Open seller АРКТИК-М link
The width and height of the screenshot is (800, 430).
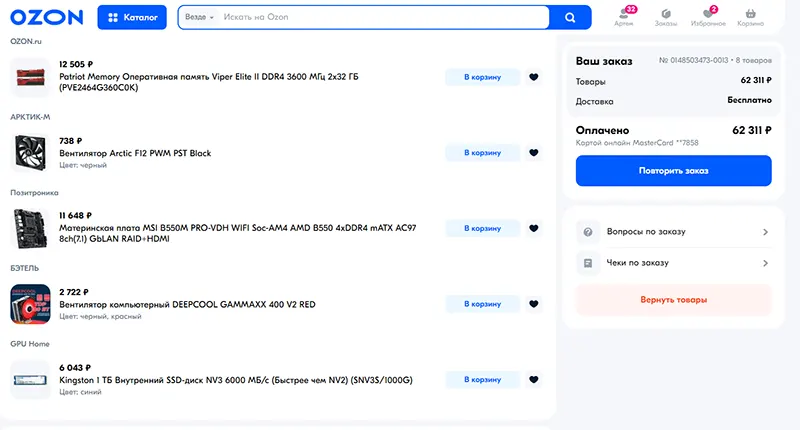(x=30, y=117)
